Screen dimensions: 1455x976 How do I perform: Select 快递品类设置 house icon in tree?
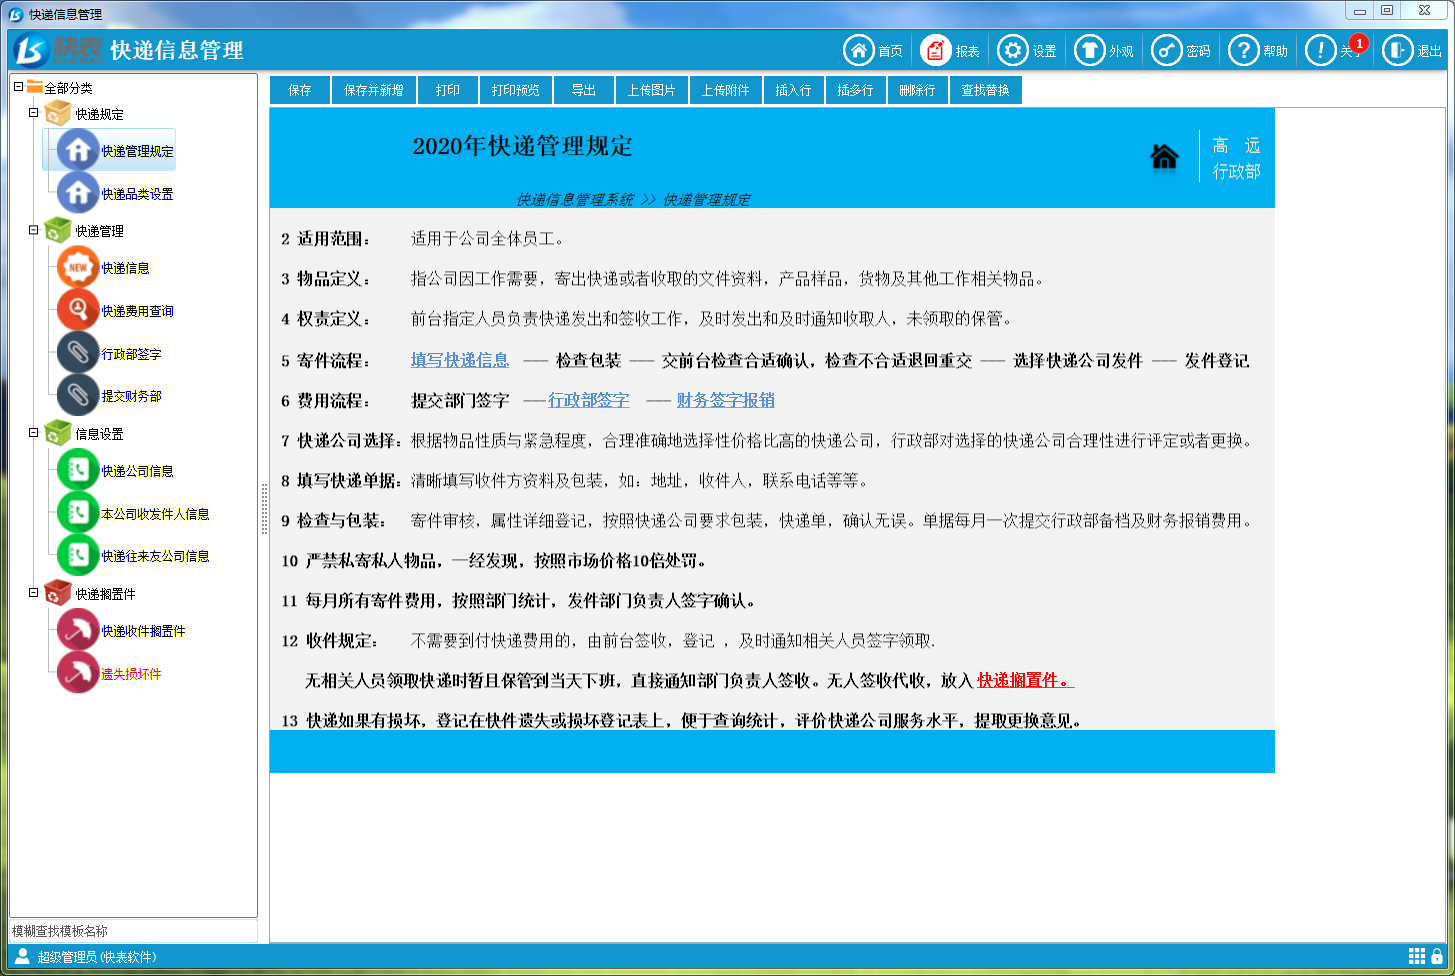pyautogui.click(x=78, y=193)
